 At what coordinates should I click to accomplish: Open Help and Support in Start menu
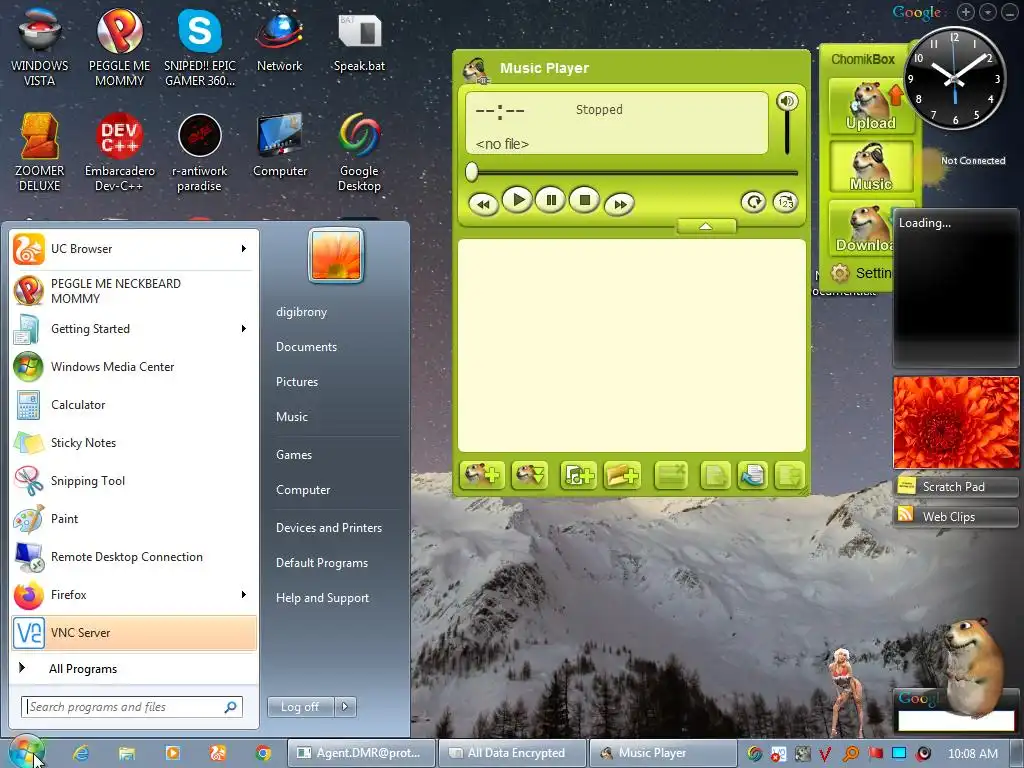[322, 598]
